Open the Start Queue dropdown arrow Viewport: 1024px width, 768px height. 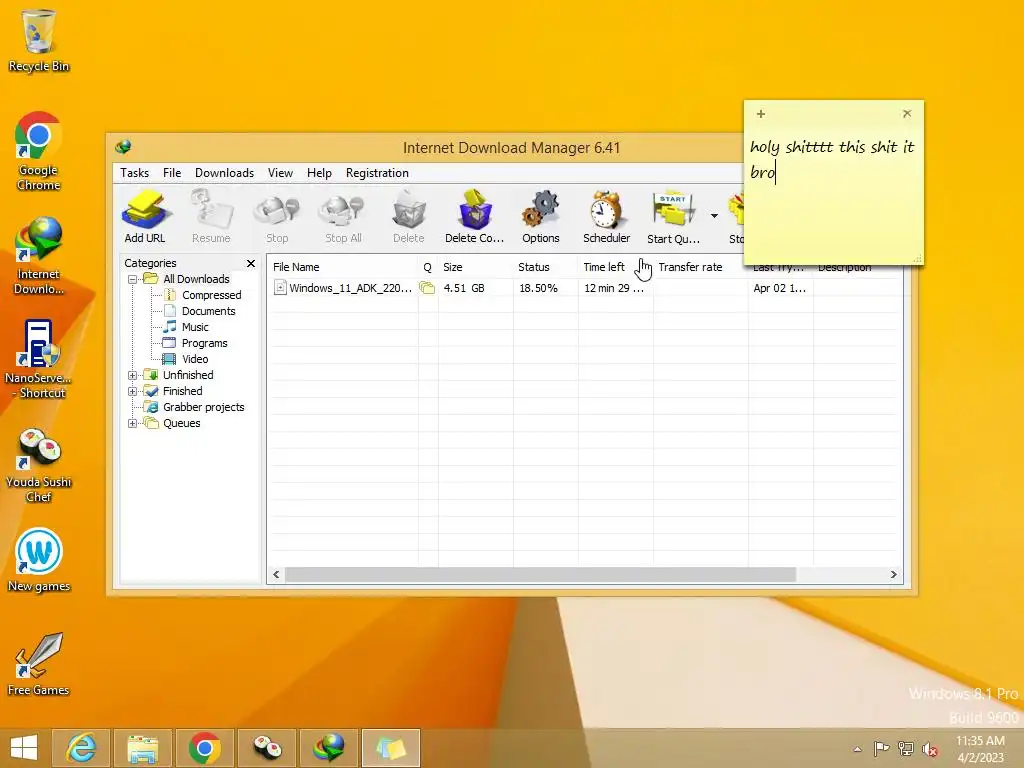[714, 216]
